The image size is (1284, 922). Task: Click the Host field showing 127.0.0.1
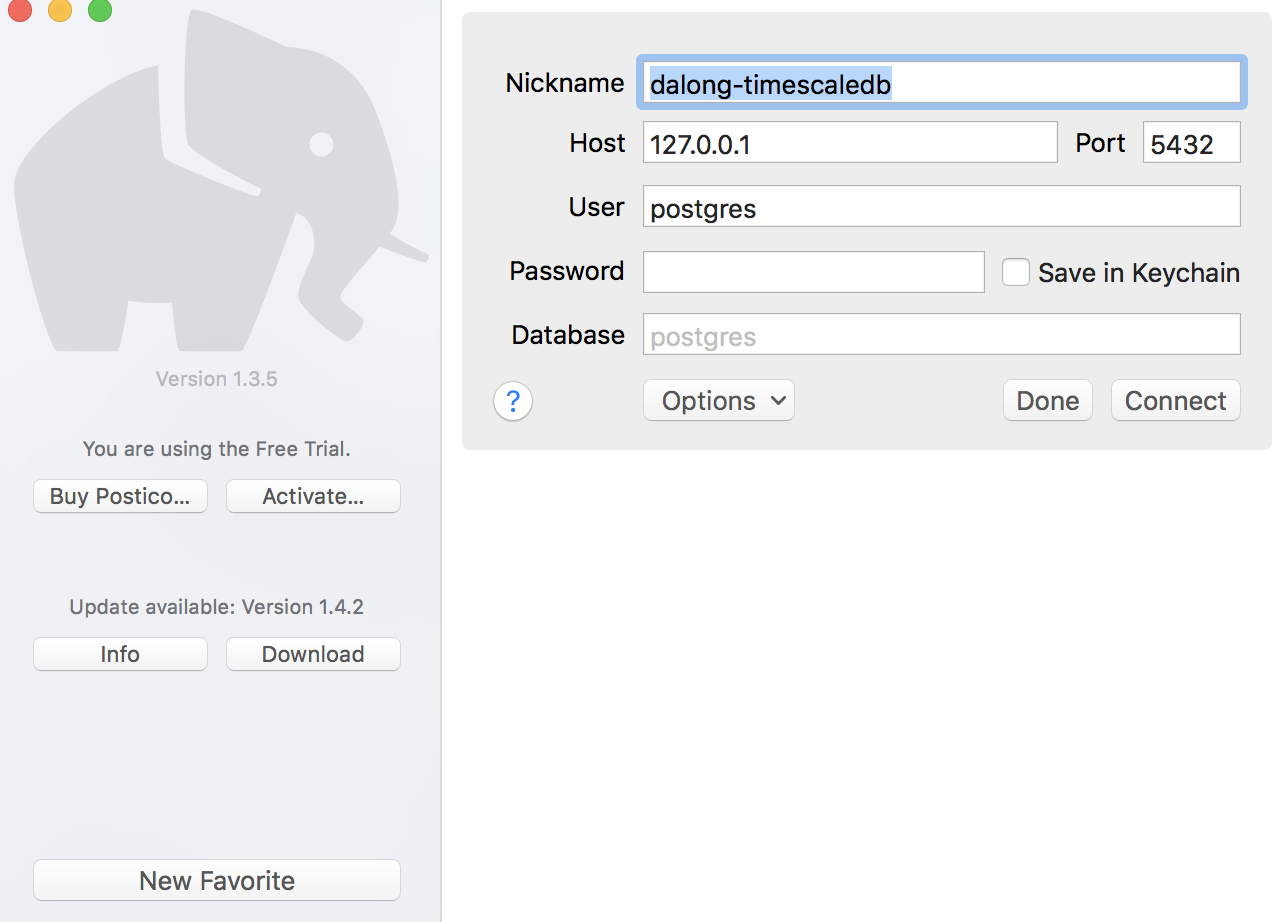click(850, 143)
